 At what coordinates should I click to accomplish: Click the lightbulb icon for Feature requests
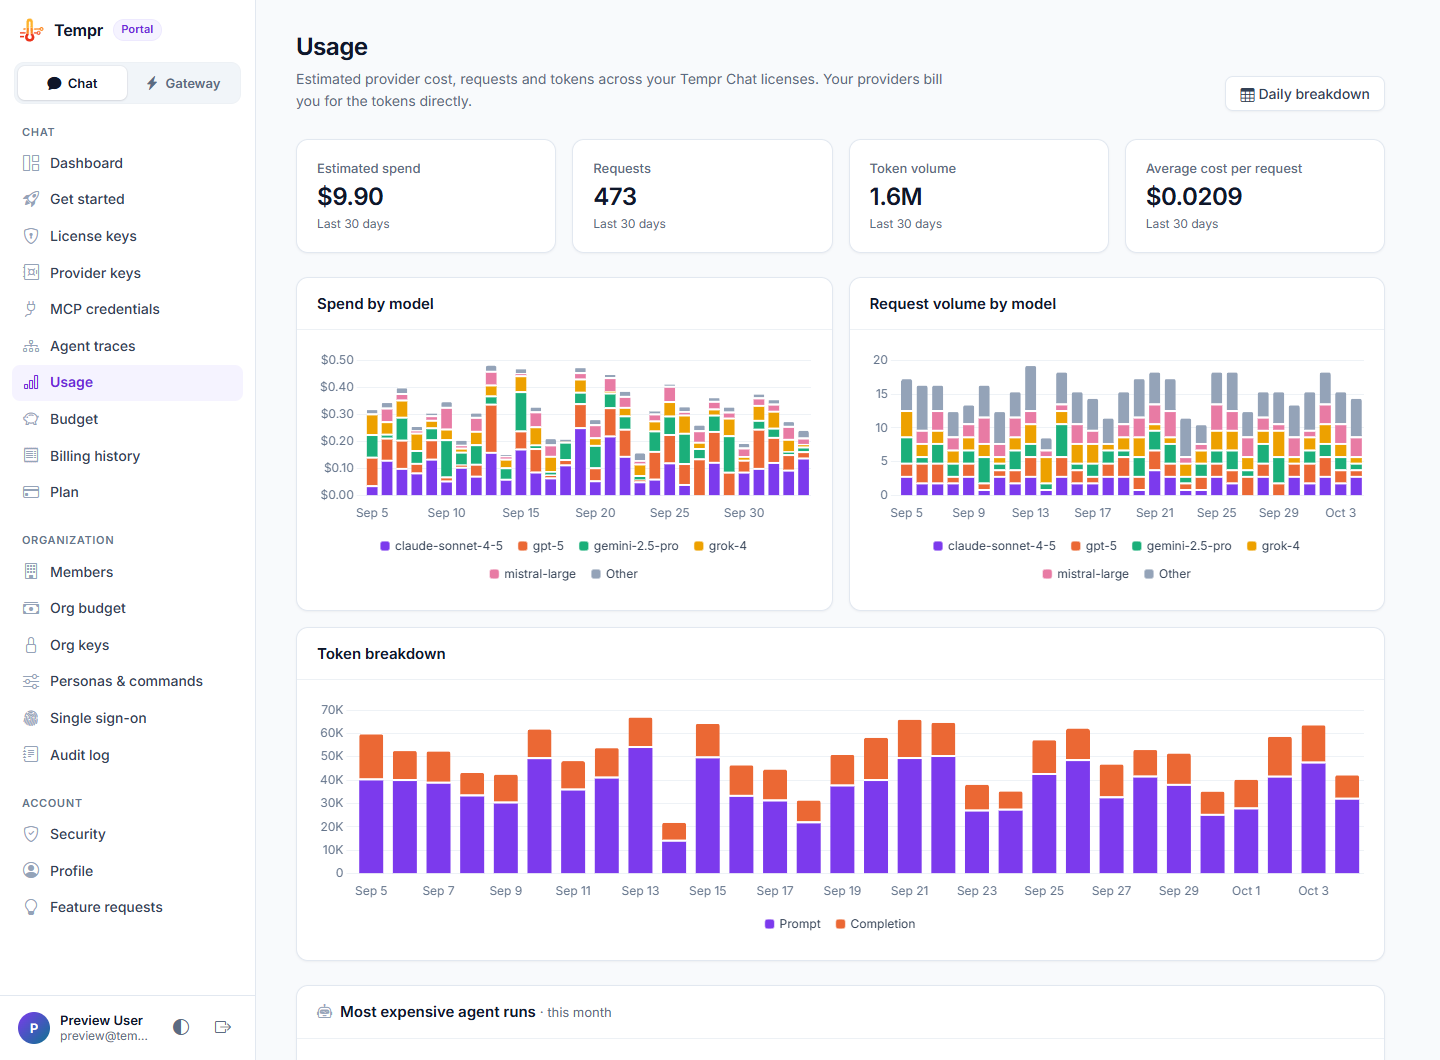point(31,907)
